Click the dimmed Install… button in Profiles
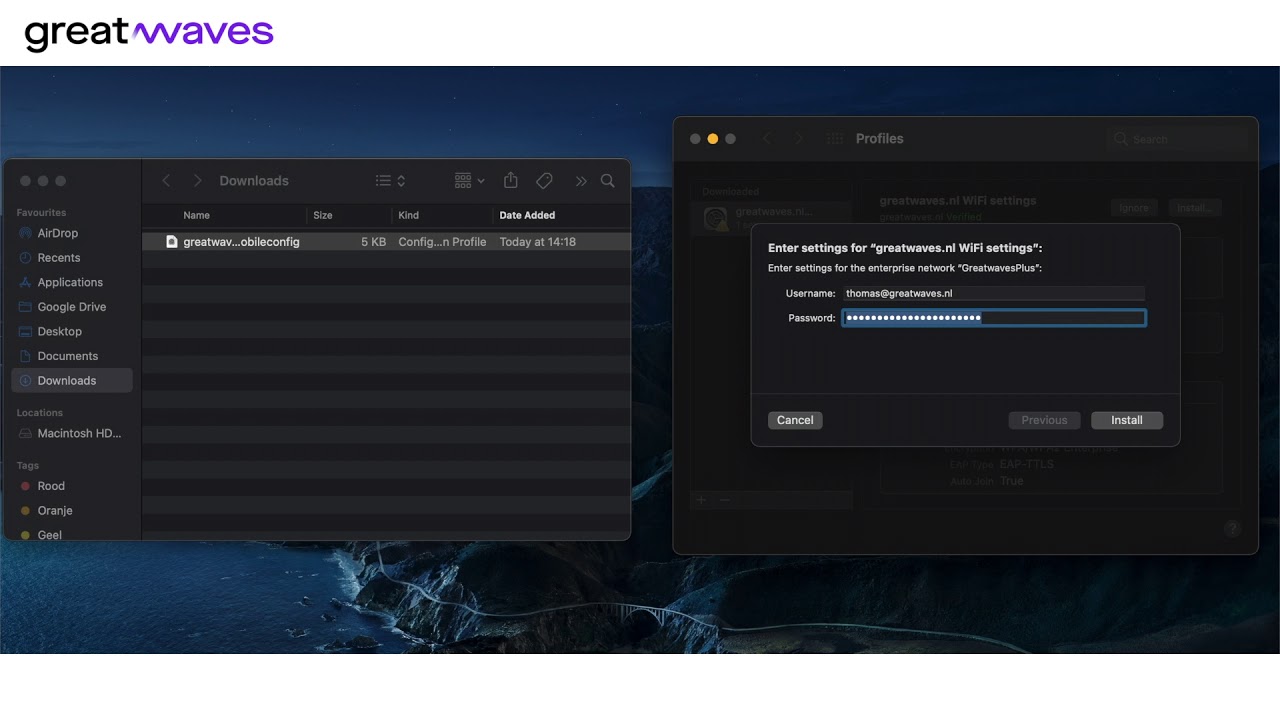 1194,208
